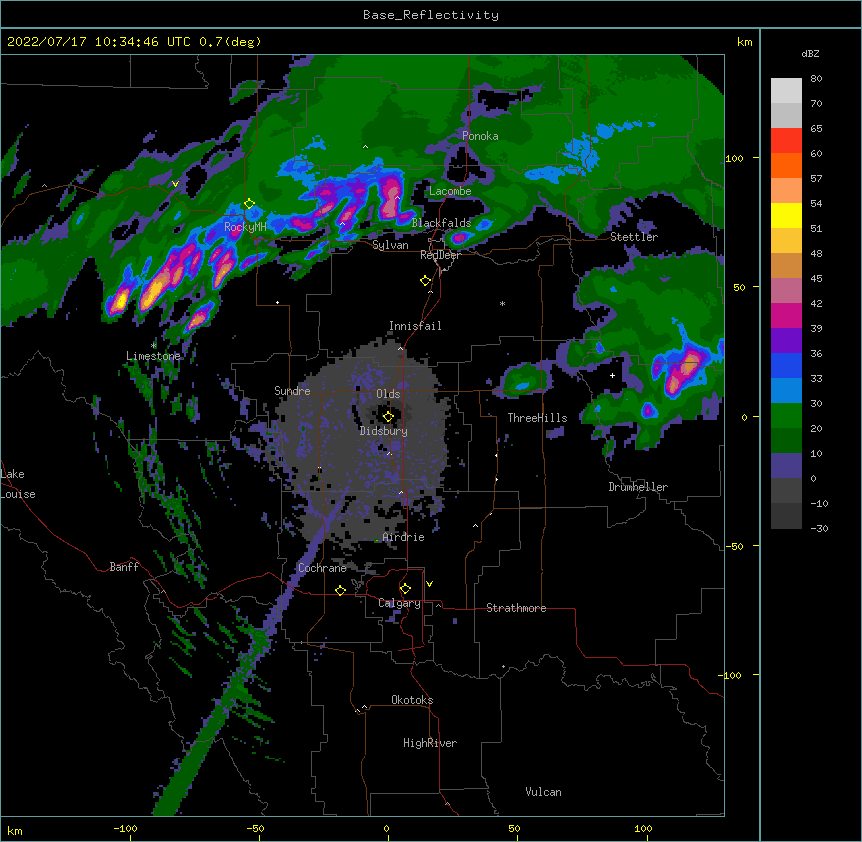Click the 80 value on the dBZ legend
Image resolution: width=862 pixels, height=842 pixels.
(816, 79)
